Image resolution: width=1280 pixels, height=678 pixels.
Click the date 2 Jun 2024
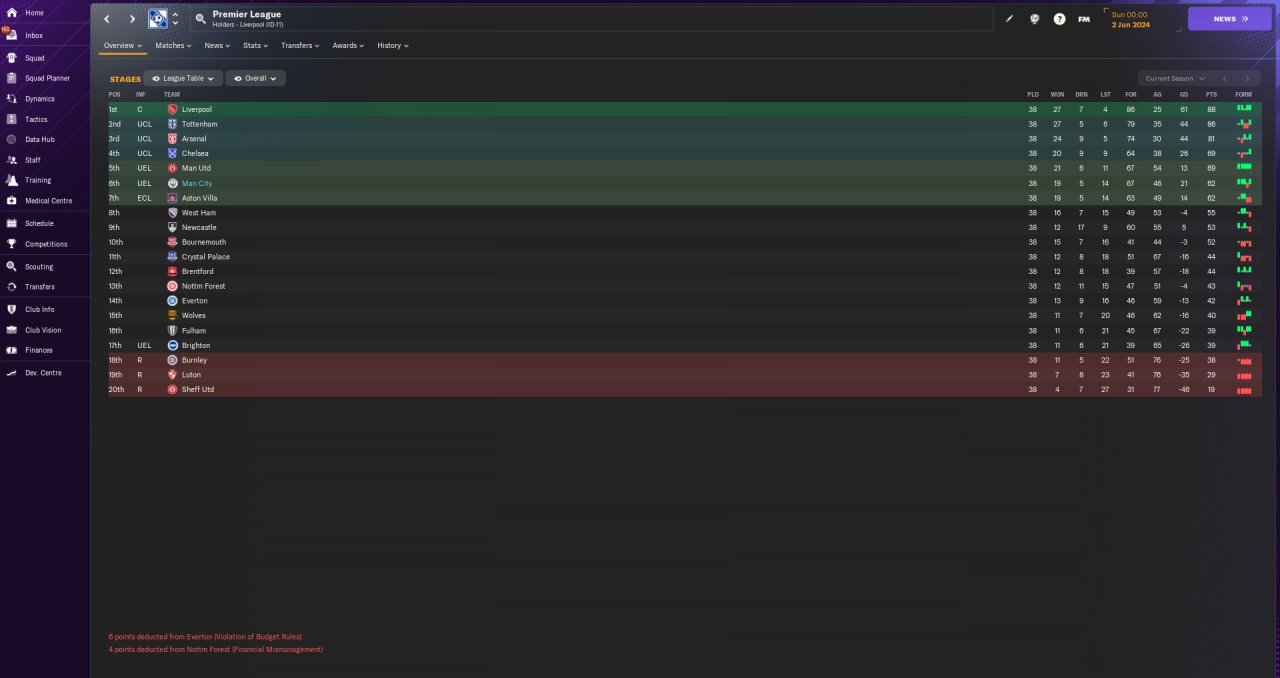[x=1131, y=25]
